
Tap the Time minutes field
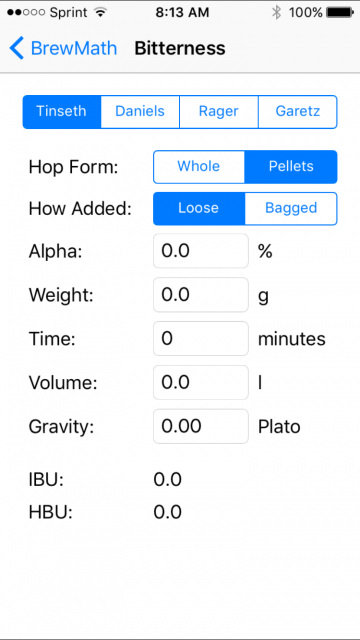(x=201, y=338)
